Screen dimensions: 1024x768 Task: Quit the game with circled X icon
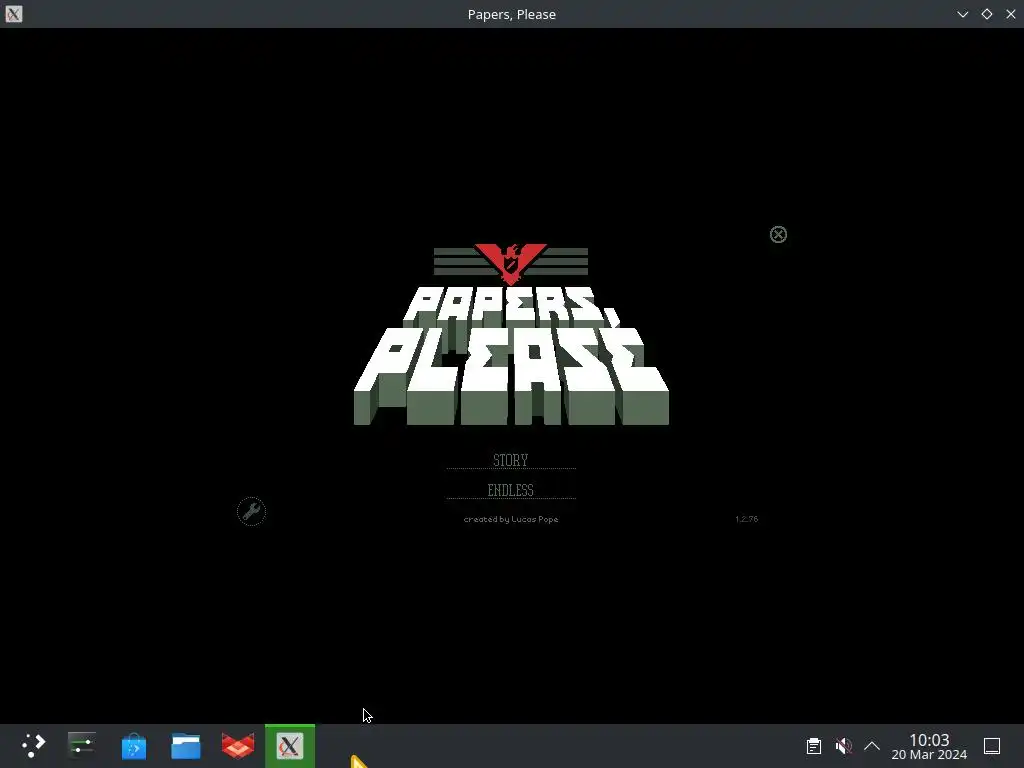(x=778, y=234)
